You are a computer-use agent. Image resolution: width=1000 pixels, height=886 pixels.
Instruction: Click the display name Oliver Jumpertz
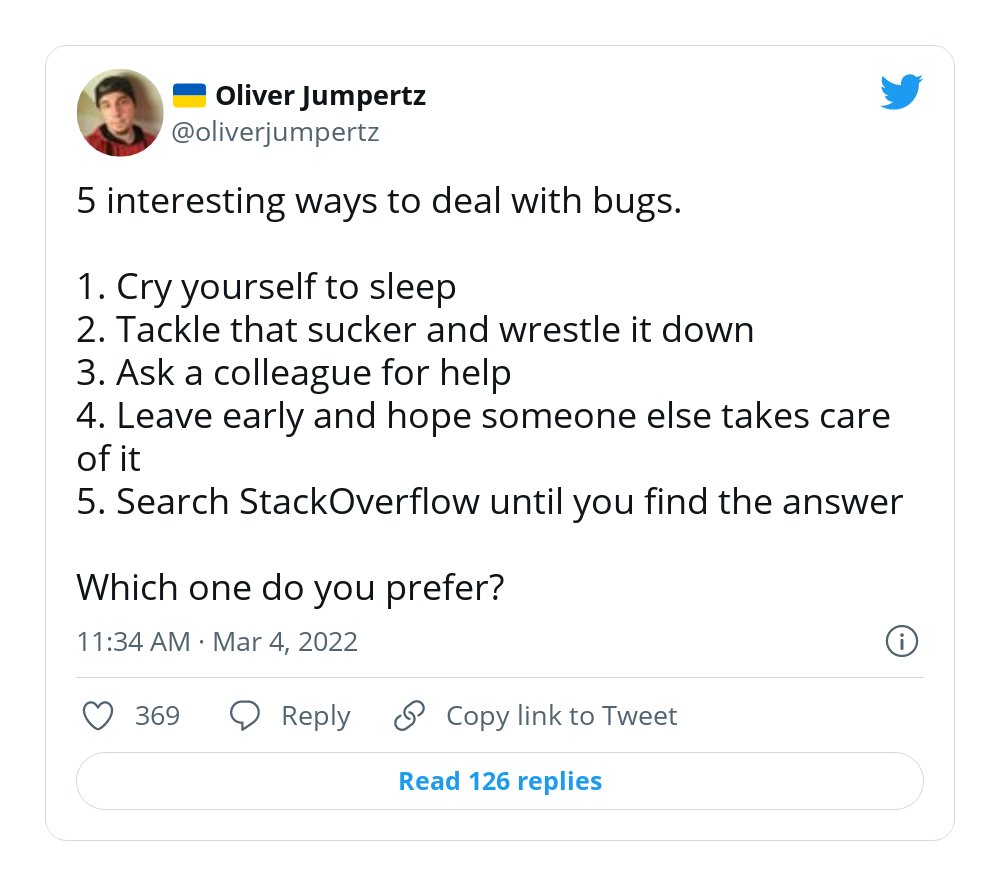pos(321,95)
